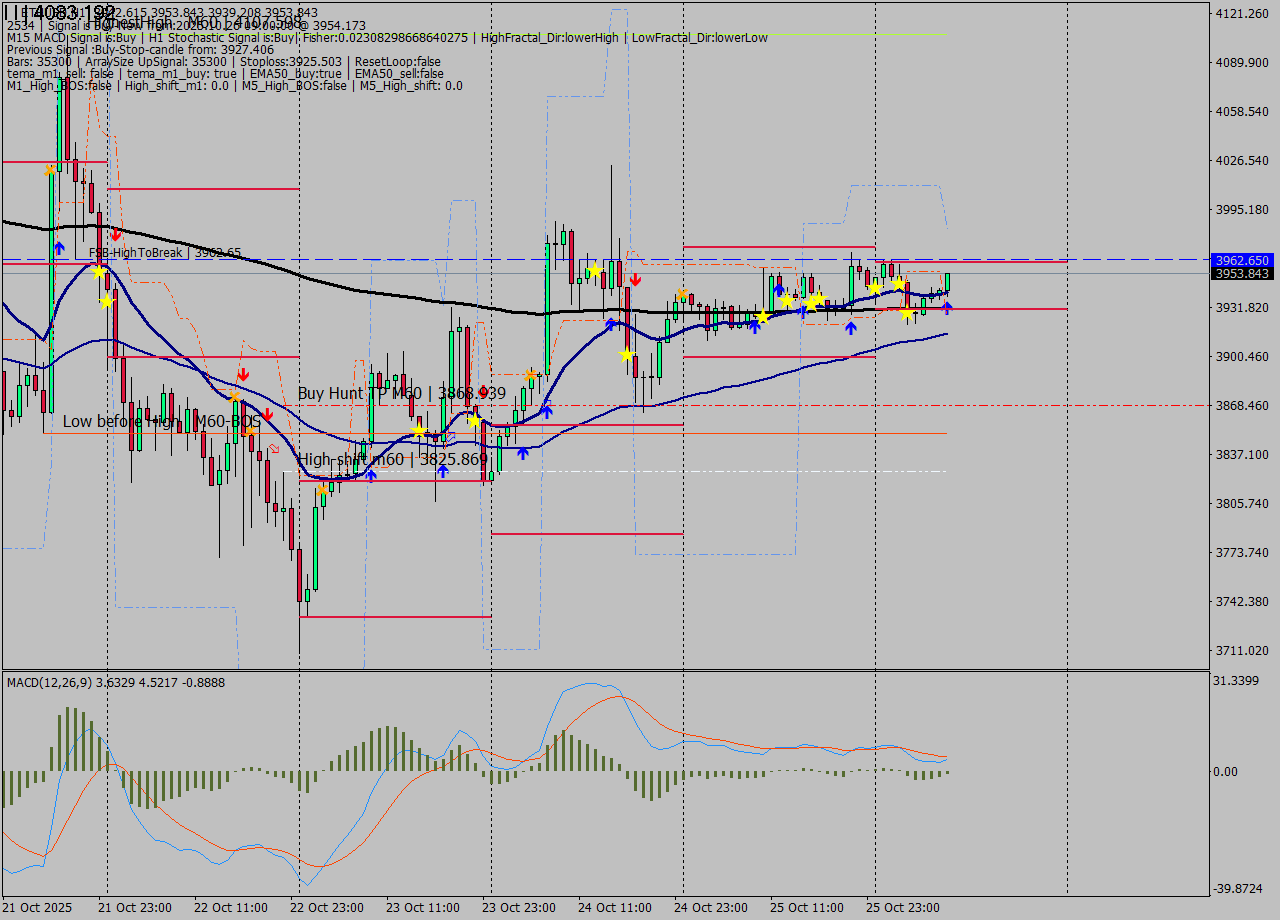This screenshot has height=920, width=1280.
Task: Click the red horizontal support line near 3837
Action: click(400, 479)
